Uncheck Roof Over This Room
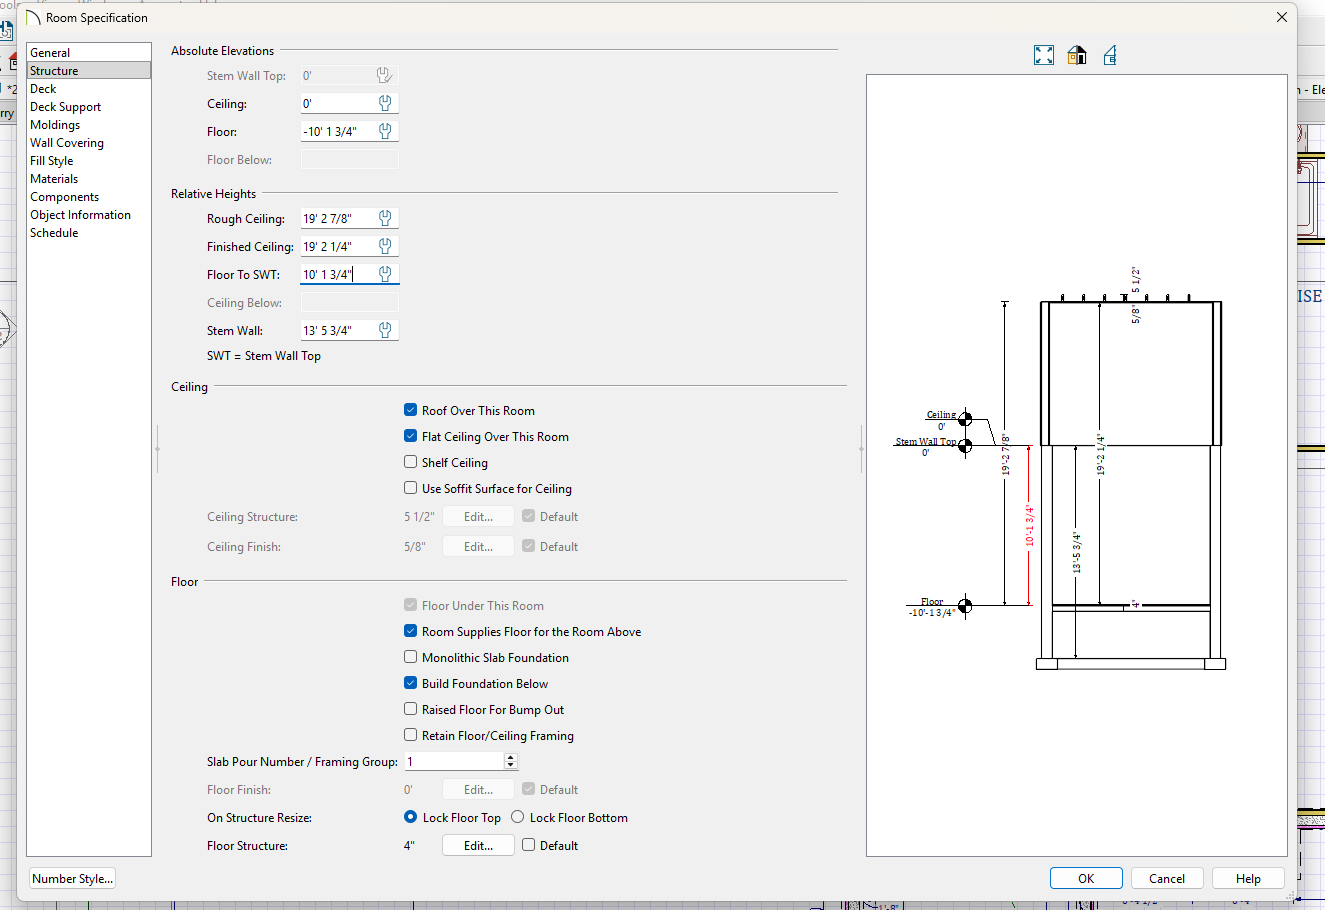Screen dimensions: 1325x910 [x=411, y=410]
